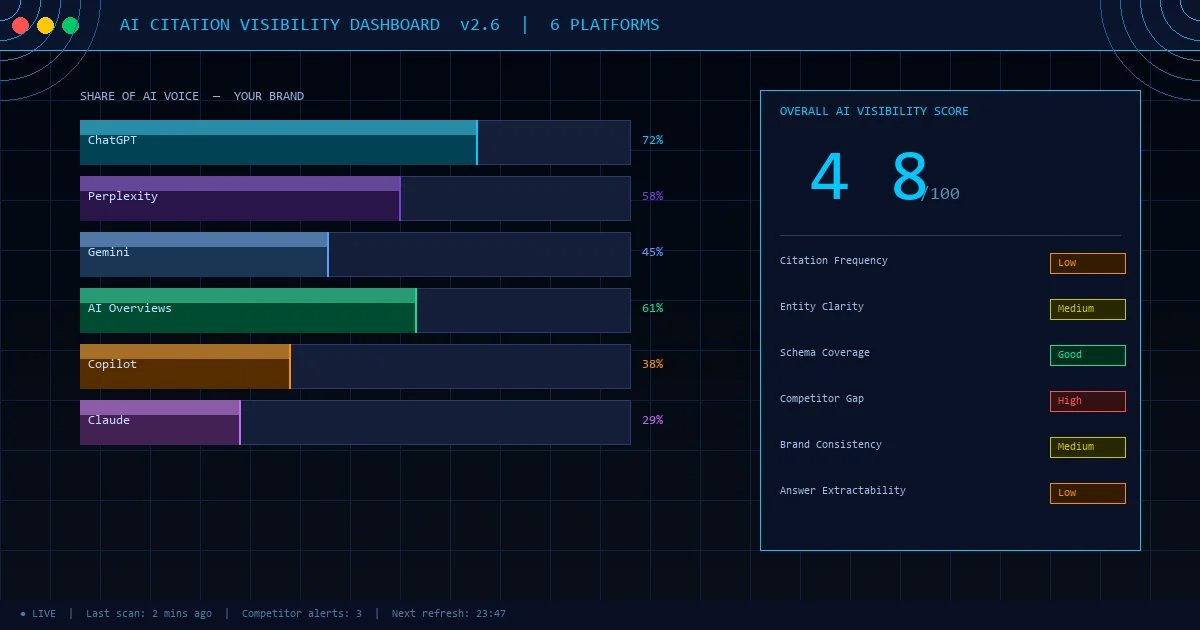
Task: Select the Copilot share bar
Action: click(355, 367)
